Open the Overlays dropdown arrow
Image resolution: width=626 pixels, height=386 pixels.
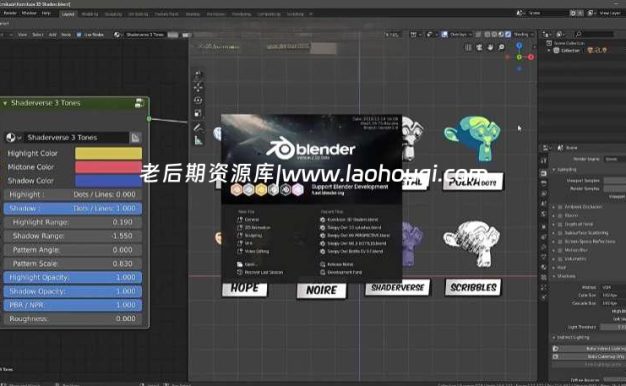coord(470,35)
